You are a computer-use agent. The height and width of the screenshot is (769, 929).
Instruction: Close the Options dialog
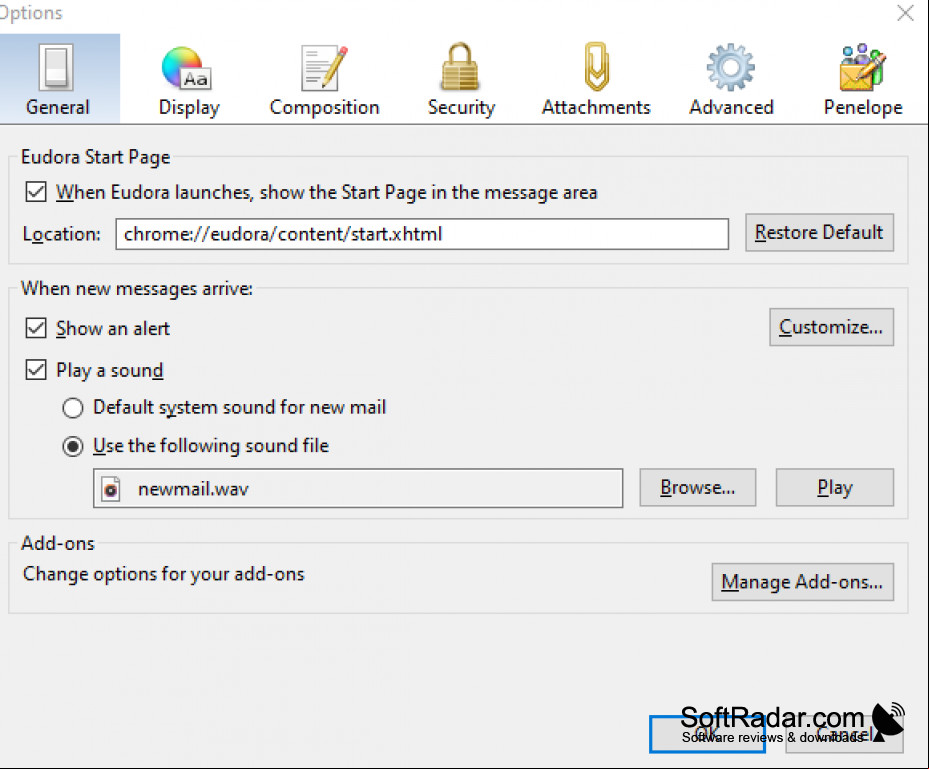[905, 13]
